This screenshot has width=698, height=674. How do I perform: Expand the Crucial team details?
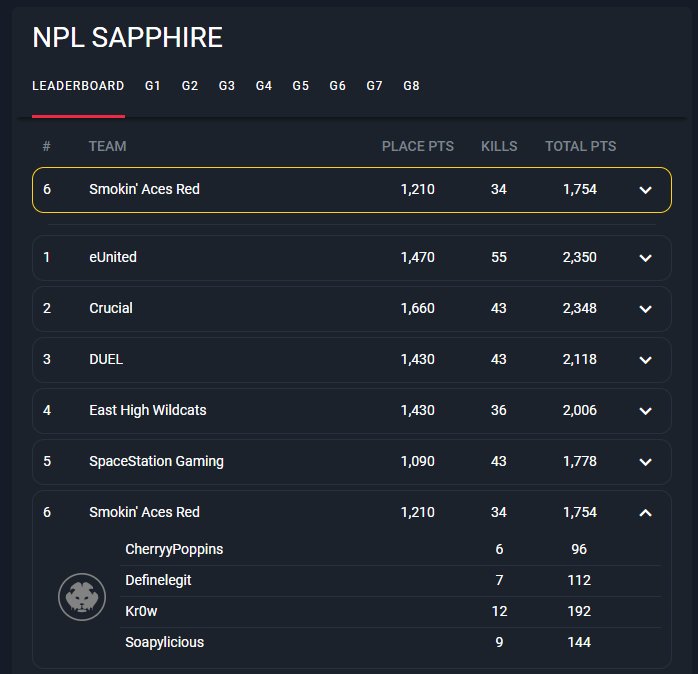tap(645, 309)
